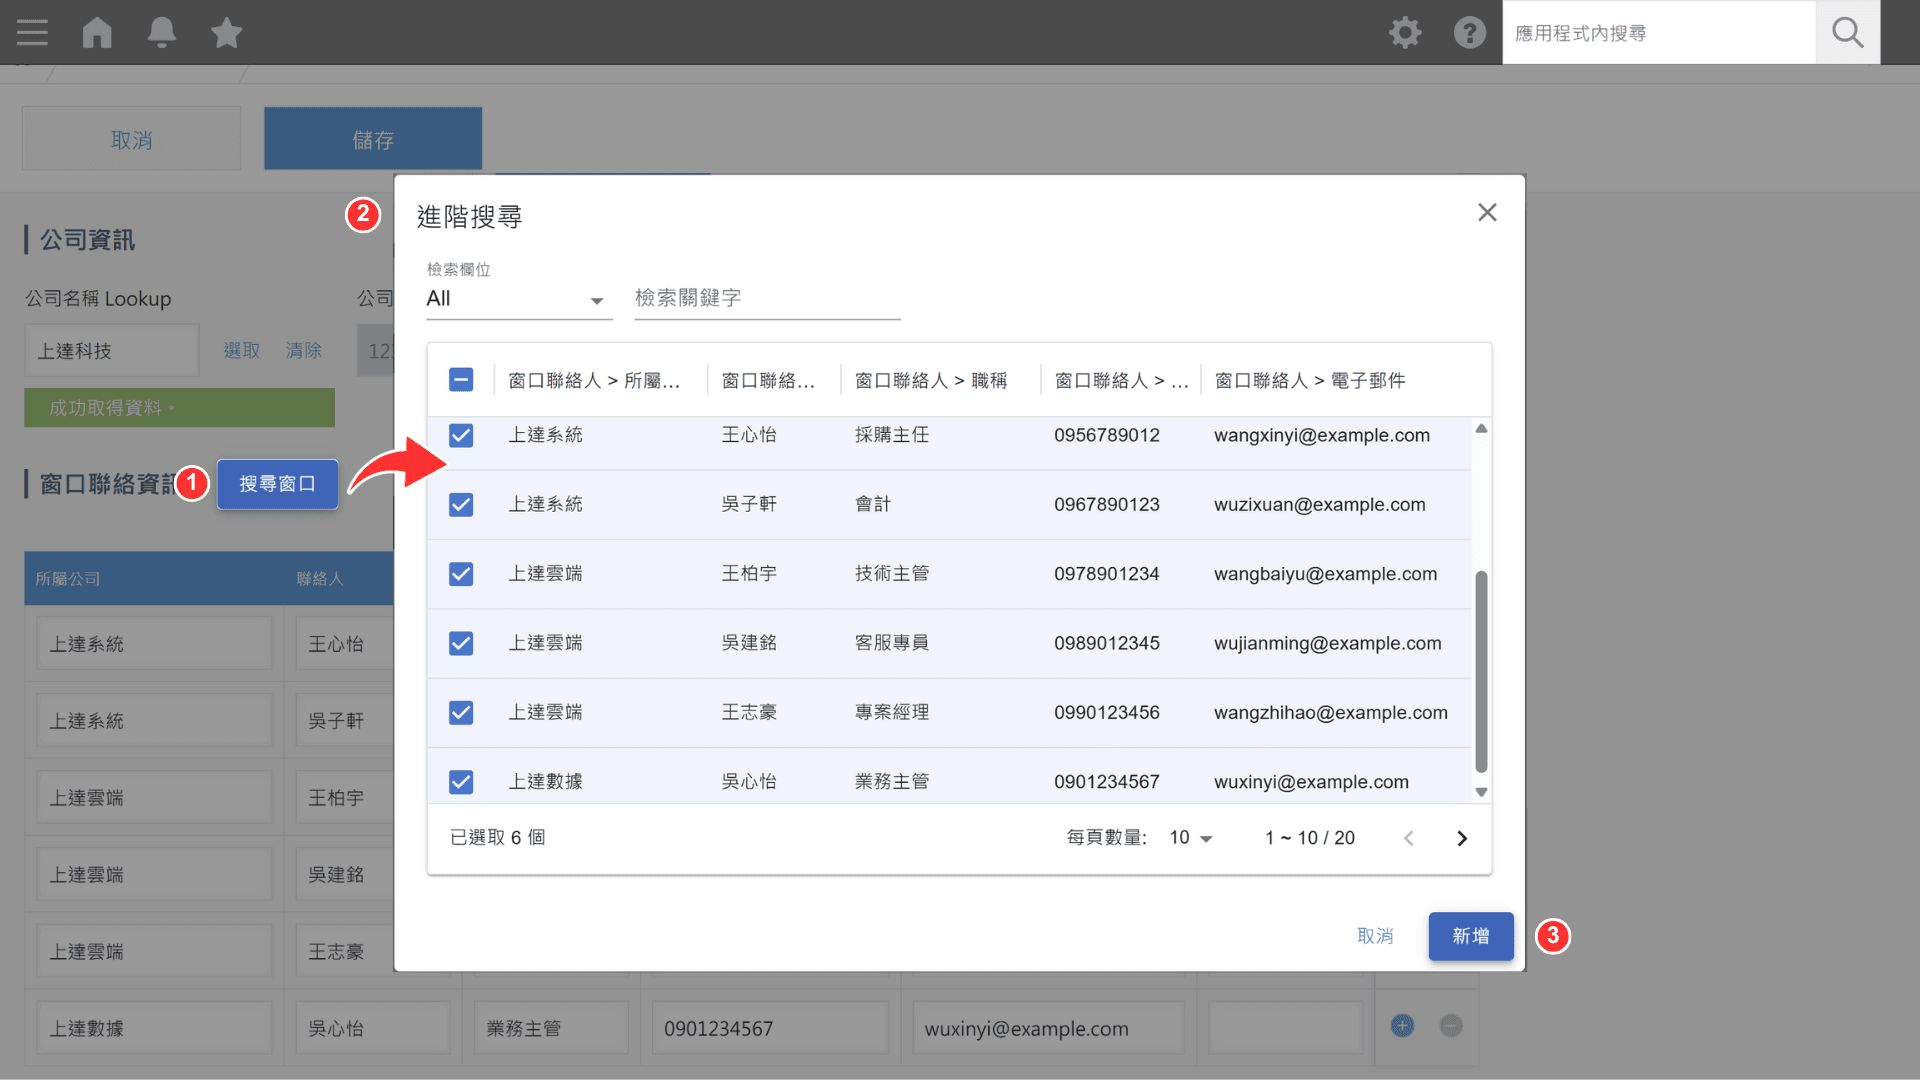Toggle the select-all checkbox in the header
This screenshot has height=1080, width=1920.
coord(461,379)
